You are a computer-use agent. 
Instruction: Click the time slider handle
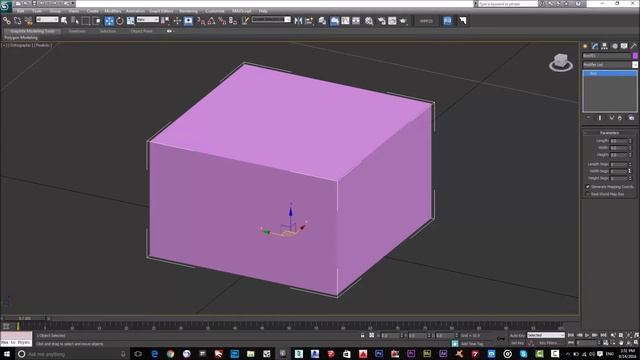pyautogui.click(x=24, y=318)
